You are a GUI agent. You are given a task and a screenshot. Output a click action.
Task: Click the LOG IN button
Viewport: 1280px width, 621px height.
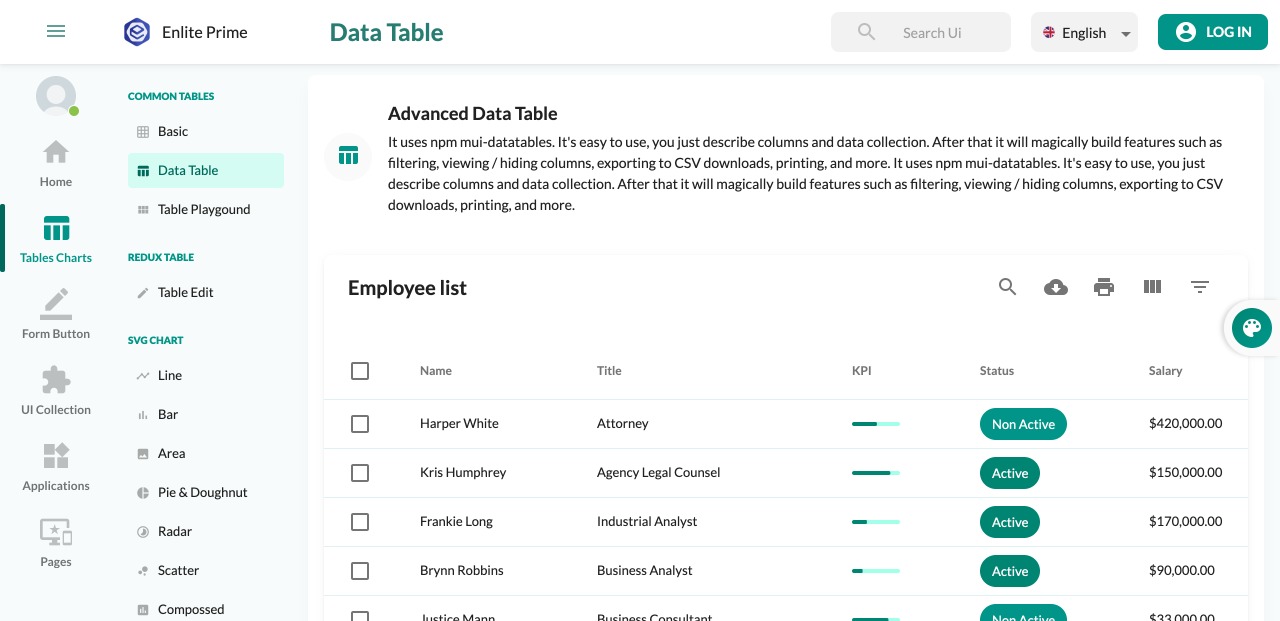coord(1213,32)
